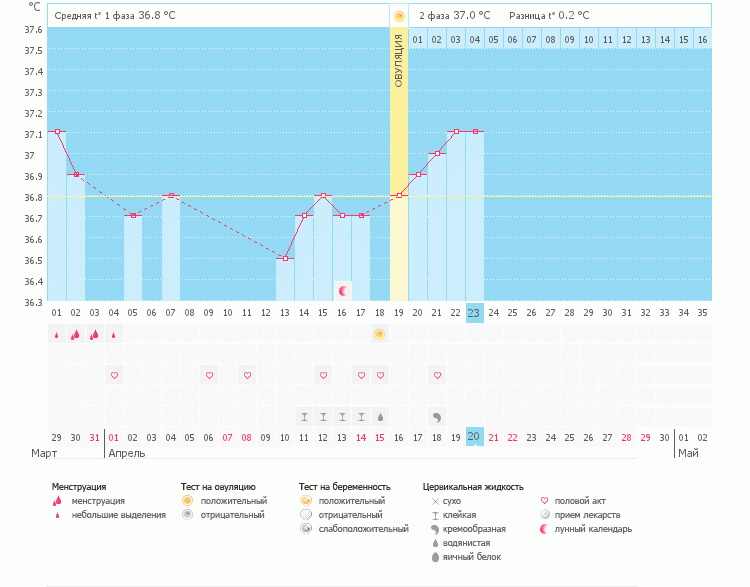Click the heart icon on cycle day 21
Screen dimensions: 750x587
(x=437, y=375)
